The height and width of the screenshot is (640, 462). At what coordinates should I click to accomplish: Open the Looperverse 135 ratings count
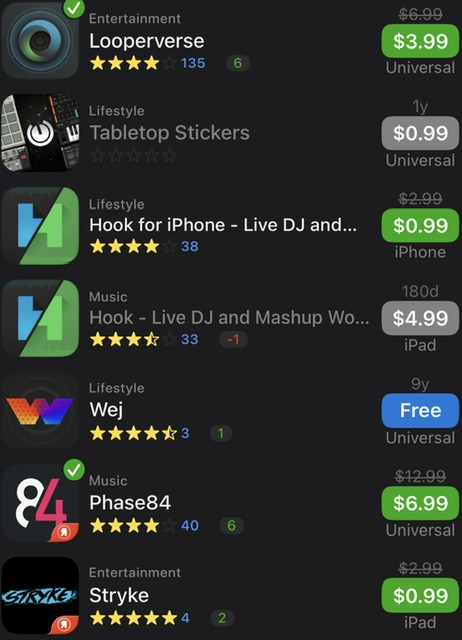point(193,63)
